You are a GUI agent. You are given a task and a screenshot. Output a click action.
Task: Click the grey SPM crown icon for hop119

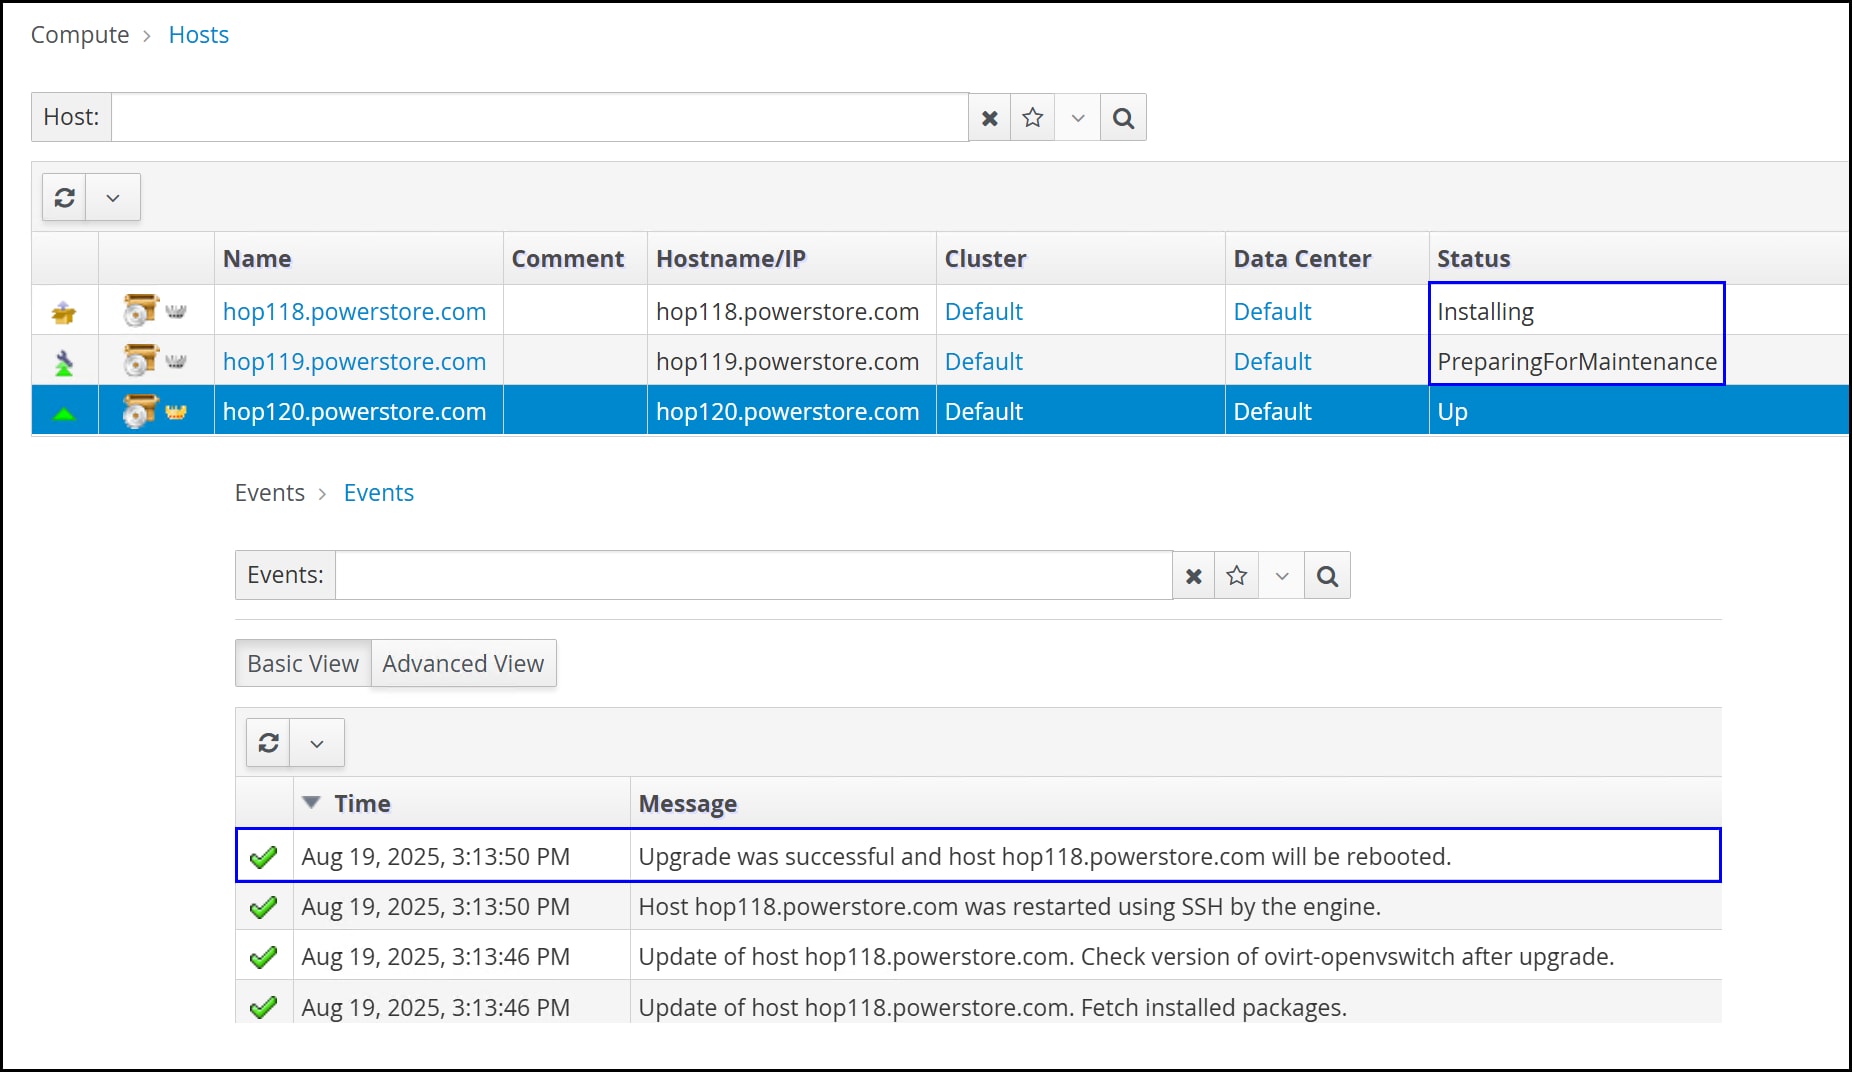point(176,361)
